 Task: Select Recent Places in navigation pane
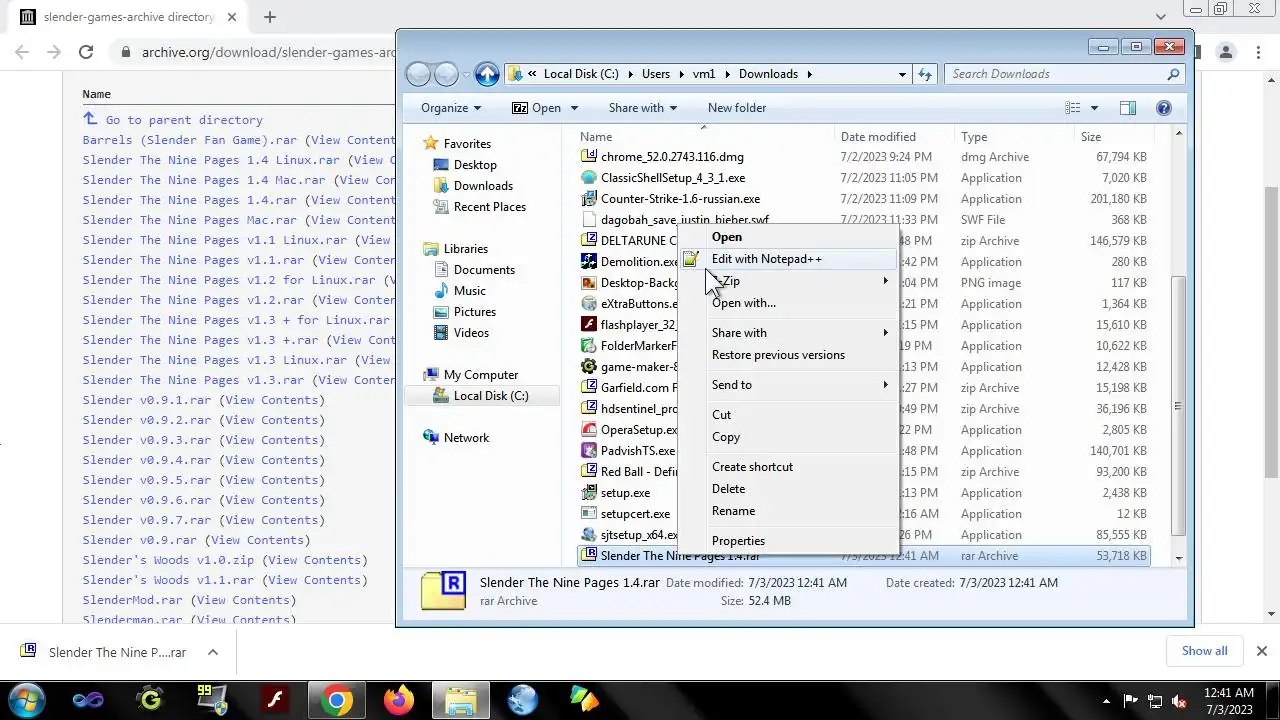point(489,207)
